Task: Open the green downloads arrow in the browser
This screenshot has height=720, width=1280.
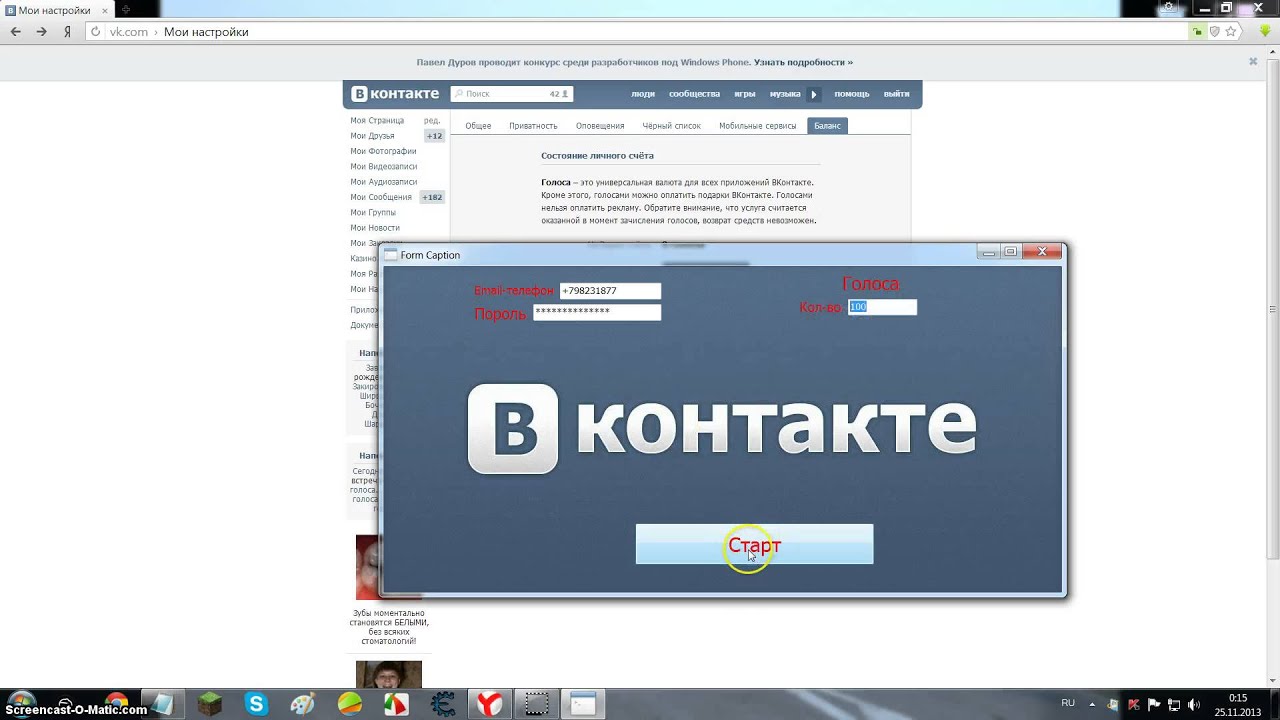Action: [1266, 32]
